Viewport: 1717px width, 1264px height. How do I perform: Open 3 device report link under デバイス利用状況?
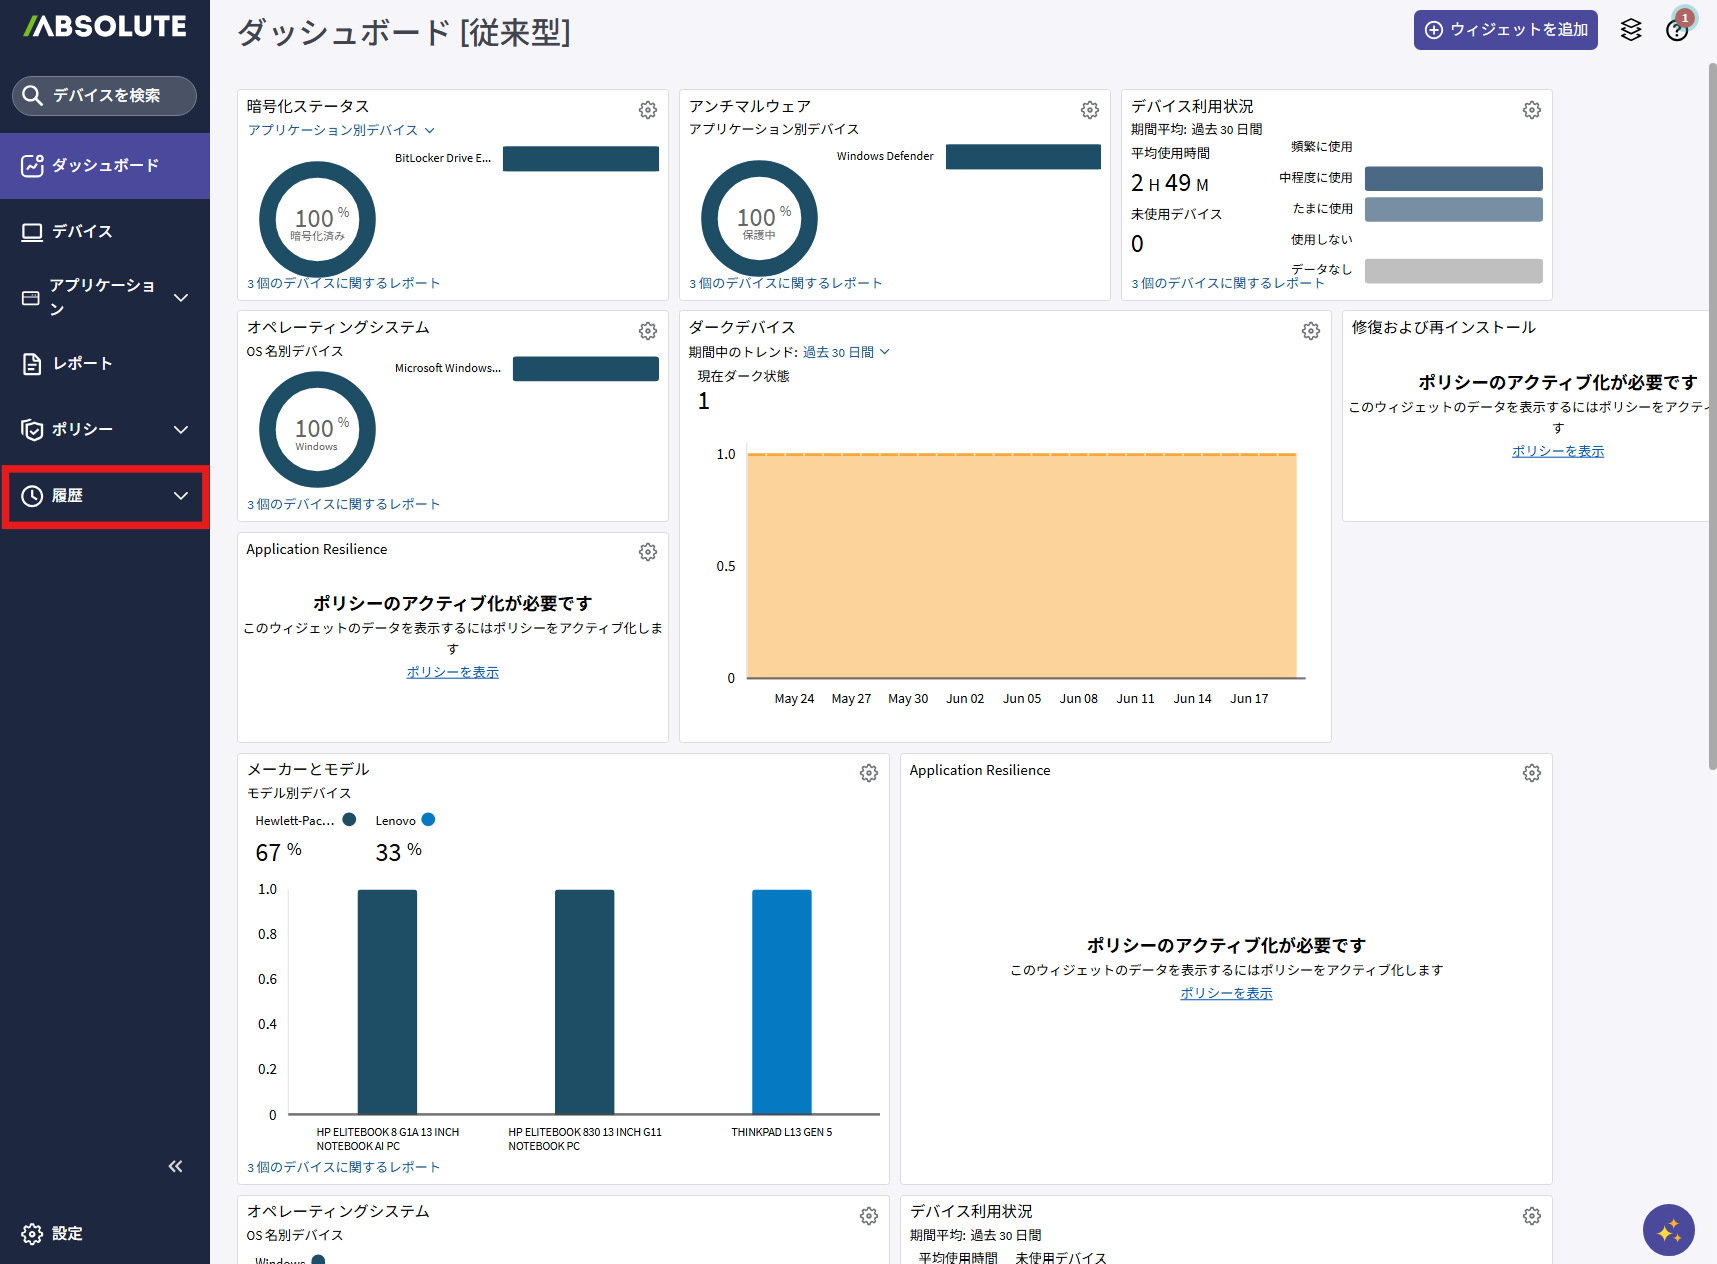click(x=1228, y=283)
